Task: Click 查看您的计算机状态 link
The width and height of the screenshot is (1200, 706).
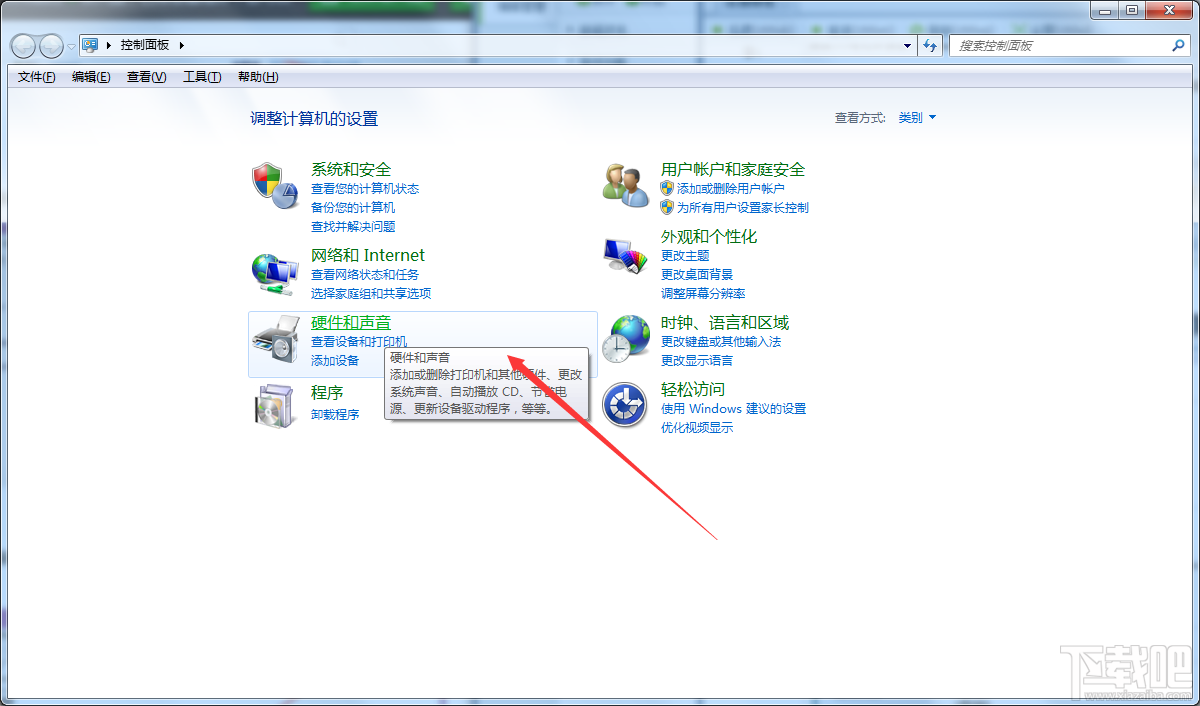Action: [x=365, y=188]
